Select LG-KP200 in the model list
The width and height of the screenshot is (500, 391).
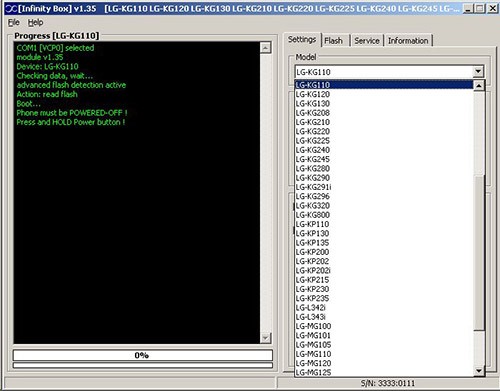point(384,252)
